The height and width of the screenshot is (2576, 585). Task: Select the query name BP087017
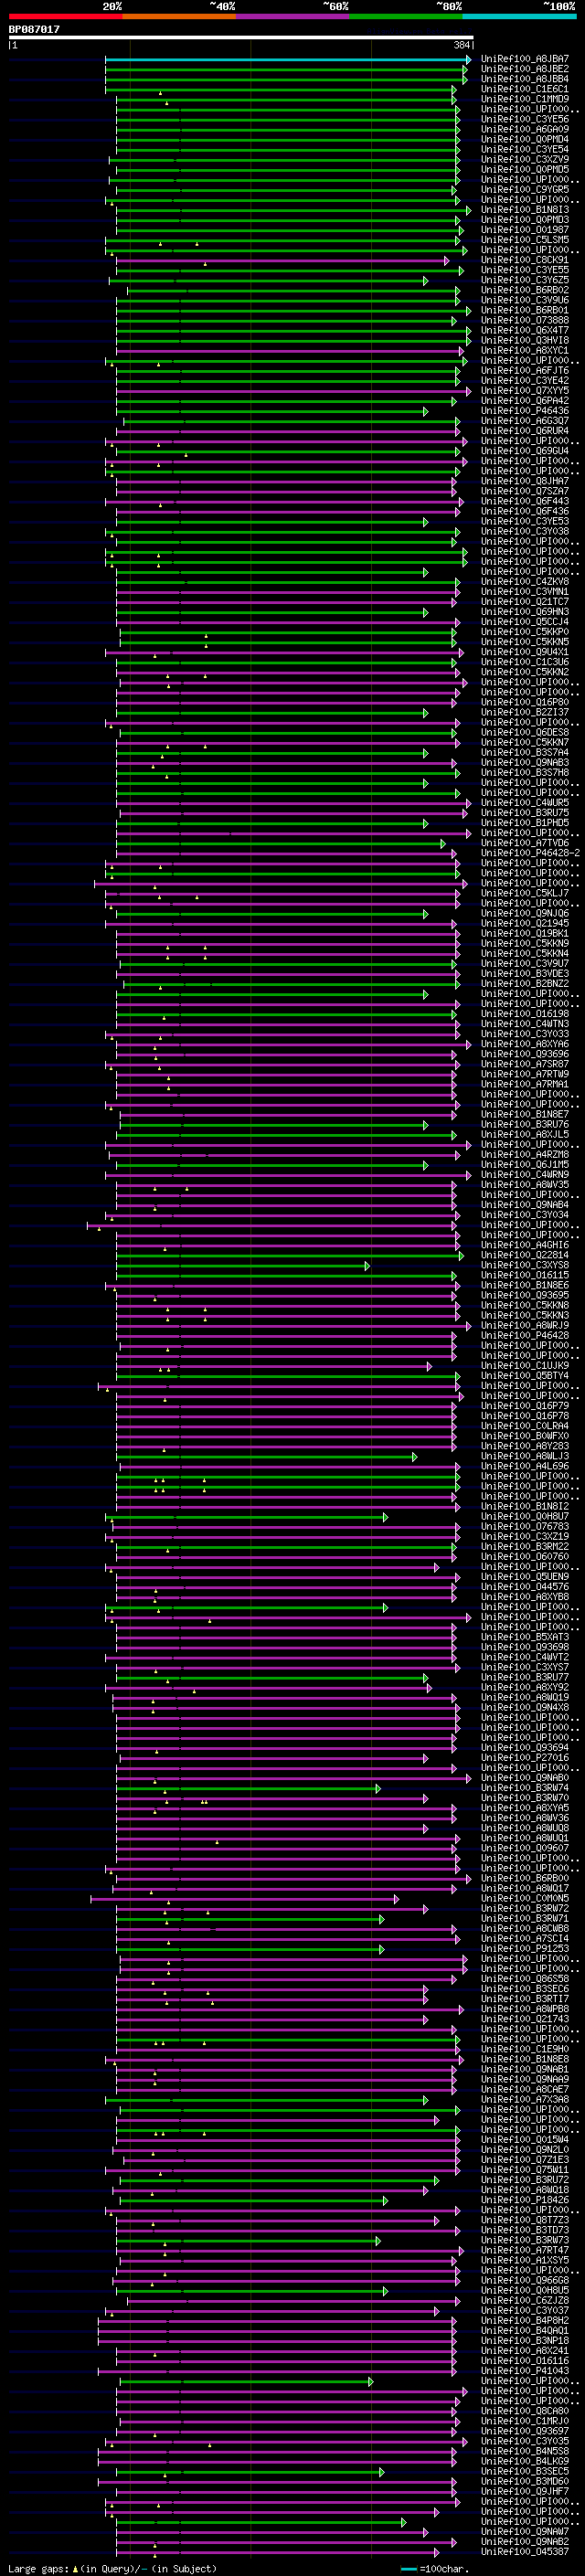[34, 29]
